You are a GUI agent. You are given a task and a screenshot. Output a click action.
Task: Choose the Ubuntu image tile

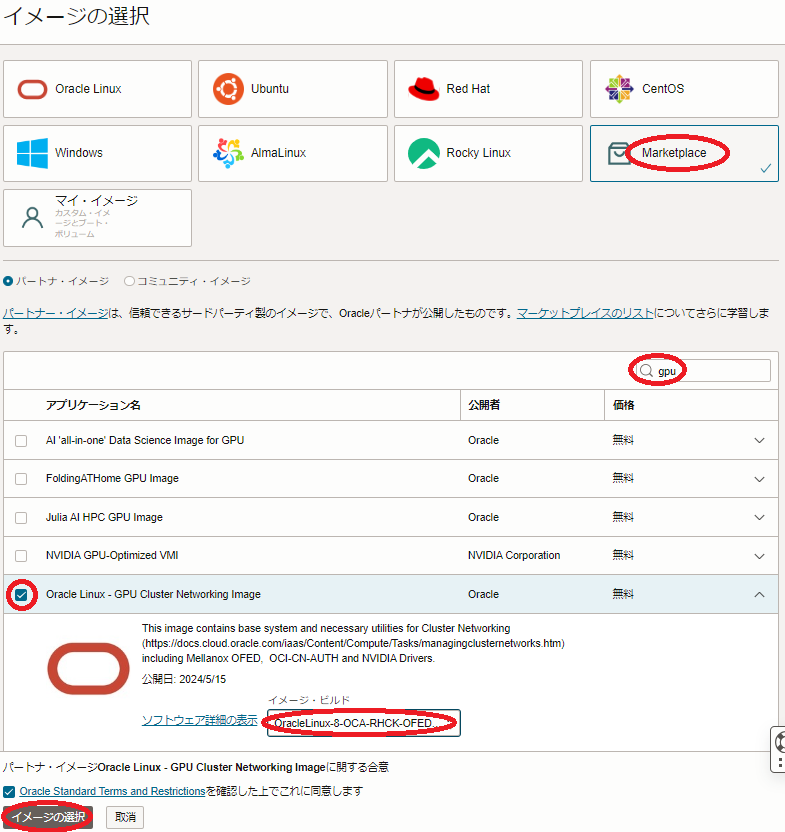point(292,89)
